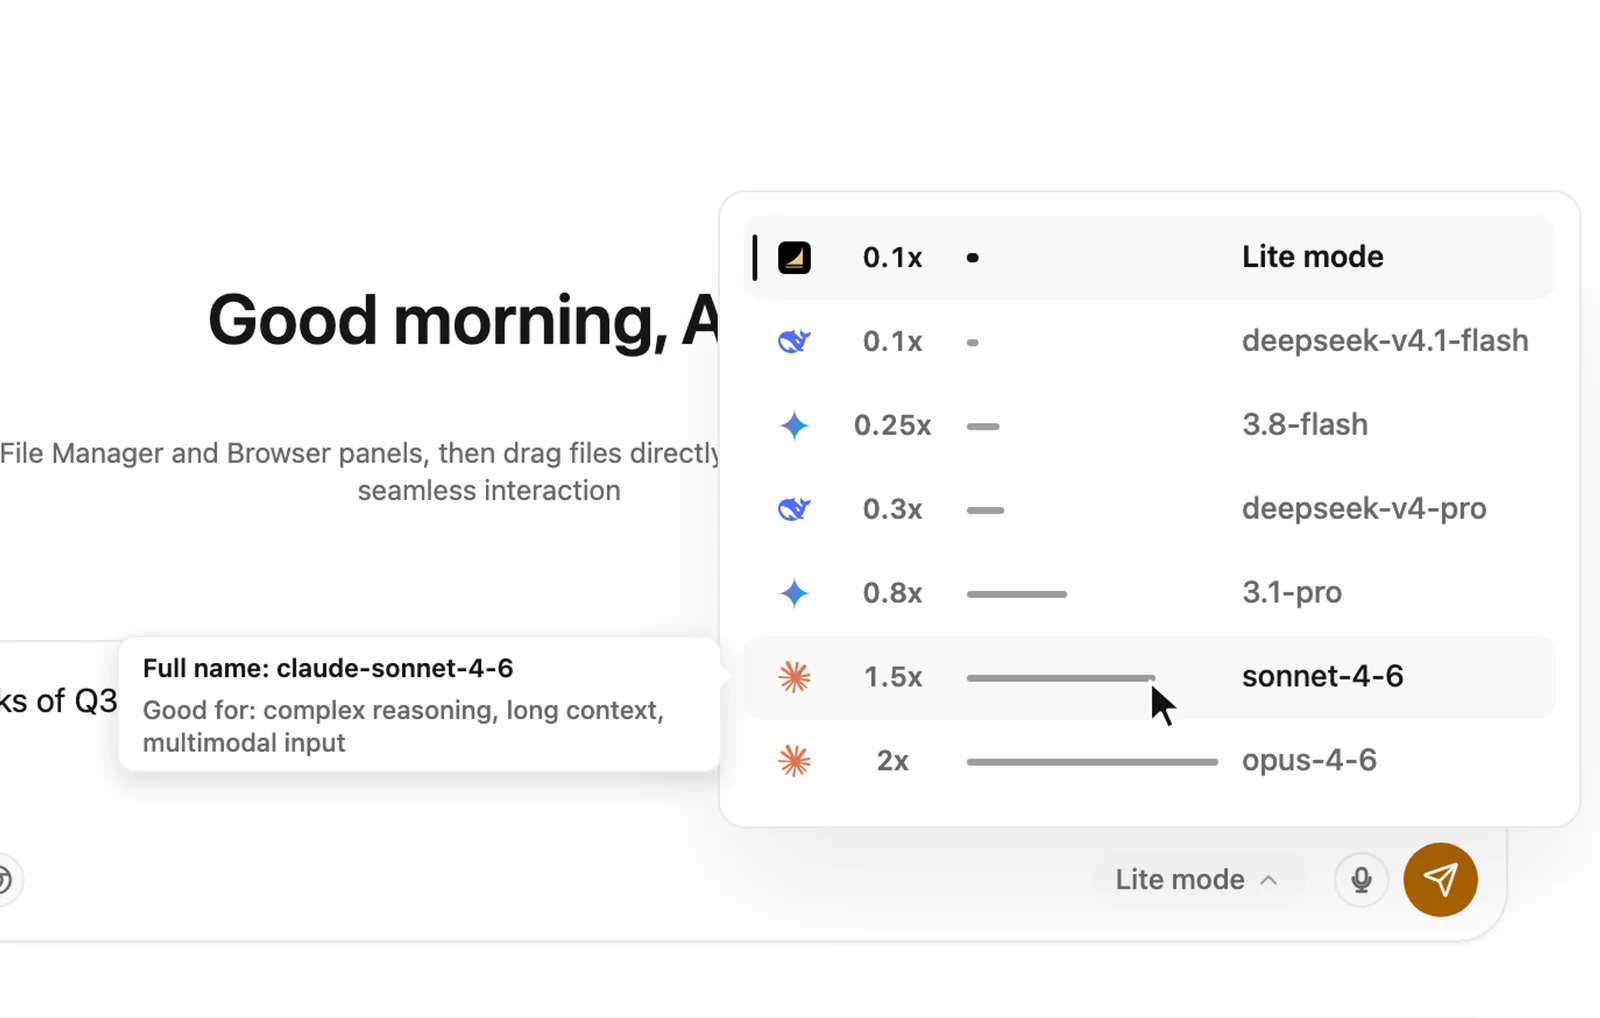1600x1018 pixels.
Task: Click the message input containing "ks of Q3"
Action: click(60, 701)
